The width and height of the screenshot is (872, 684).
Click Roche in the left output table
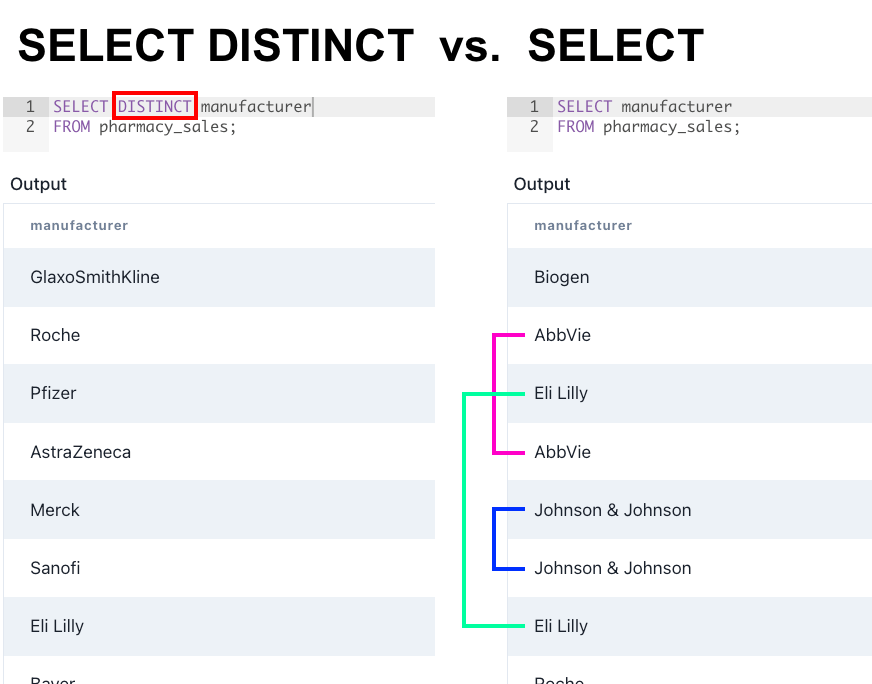55,335
